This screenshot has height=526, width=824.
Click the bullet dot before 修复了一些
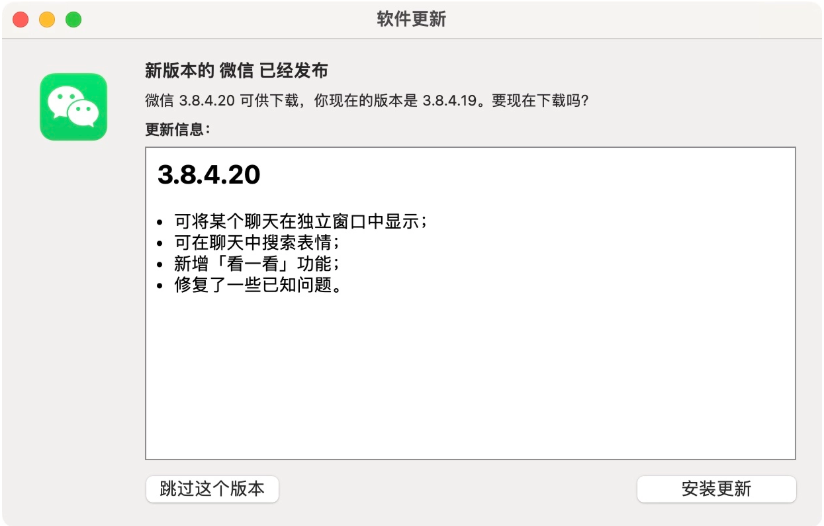pyautogui.click(x=160, y=286)
